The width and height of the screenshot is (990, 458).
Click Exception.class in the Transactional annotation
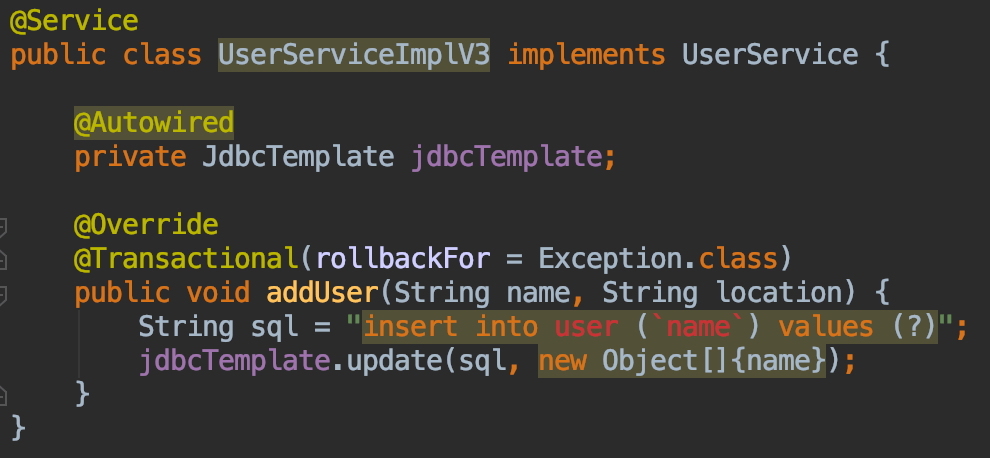pyautogui.click(x=658, y=259)
